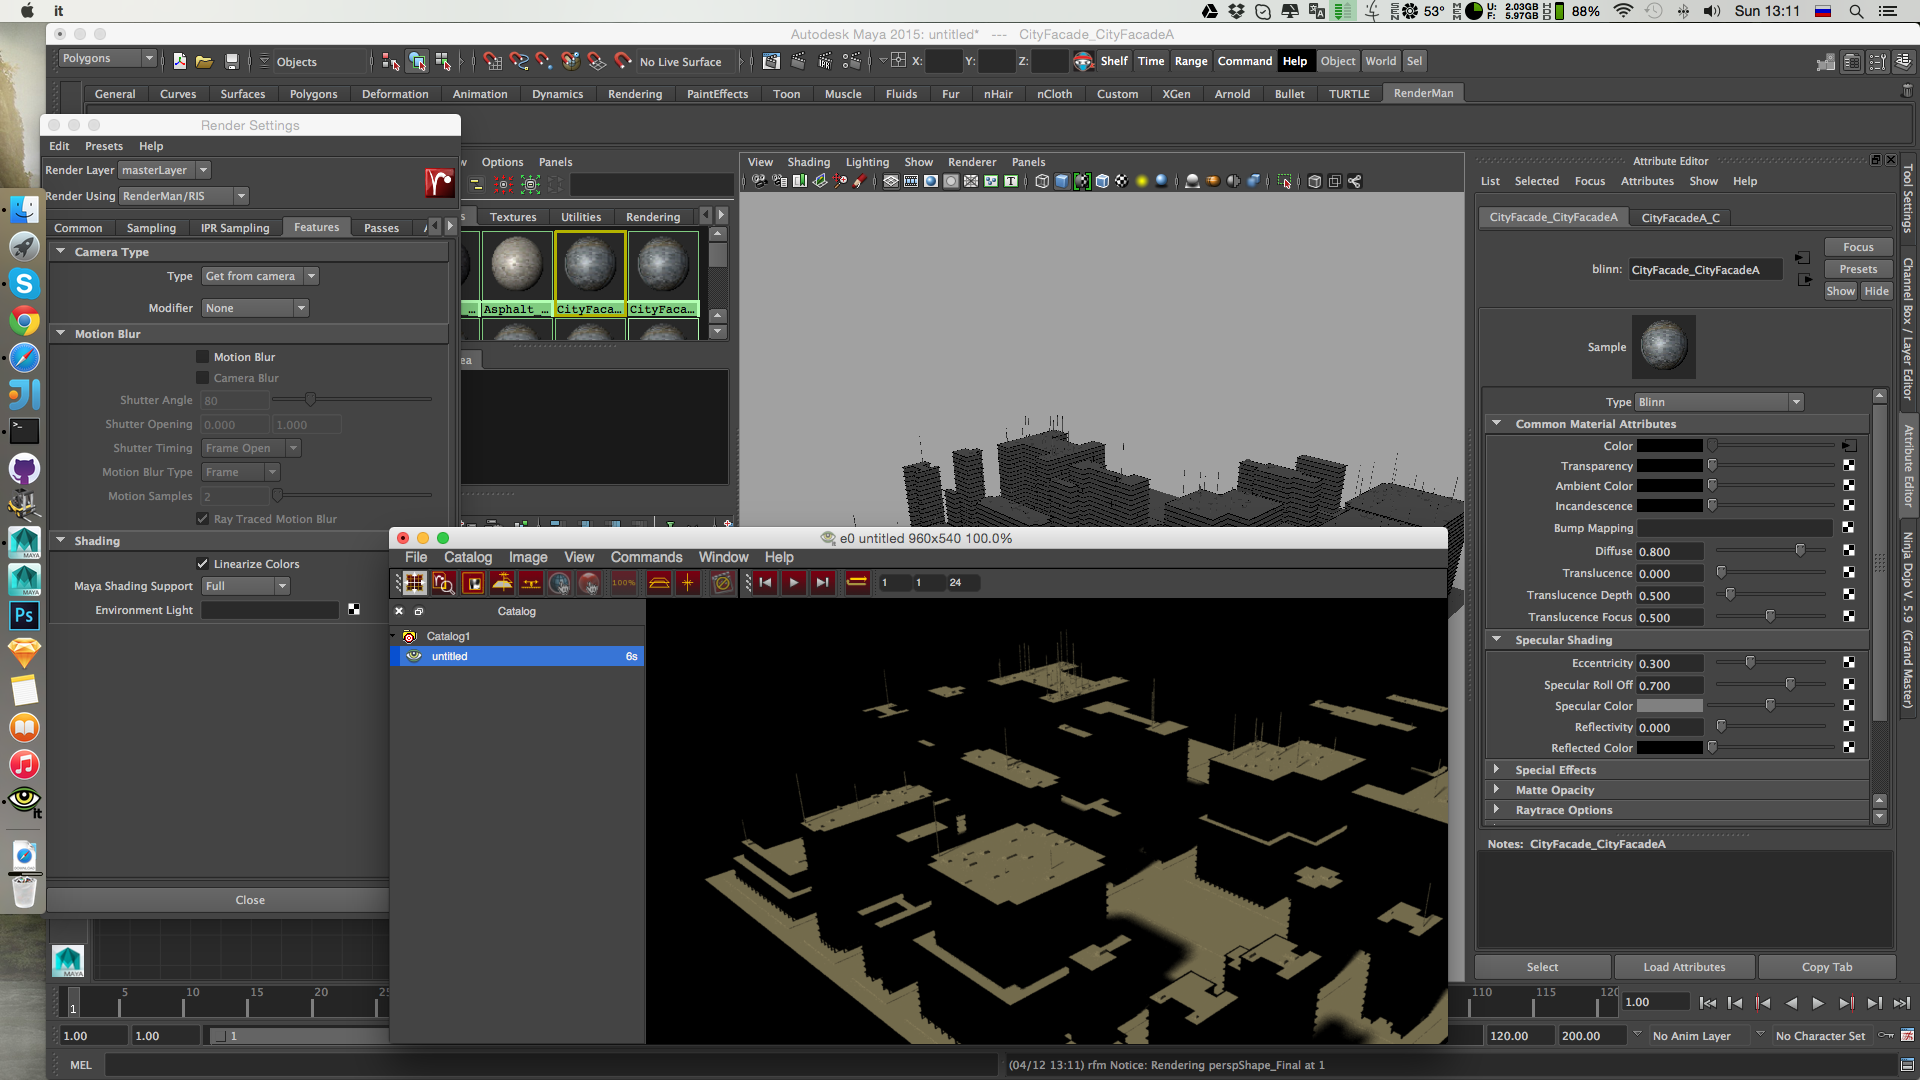Click the RenderMan logo icon in Render Settings
Viewport: 1920px width, 1080px height.
tap(439, 182)
